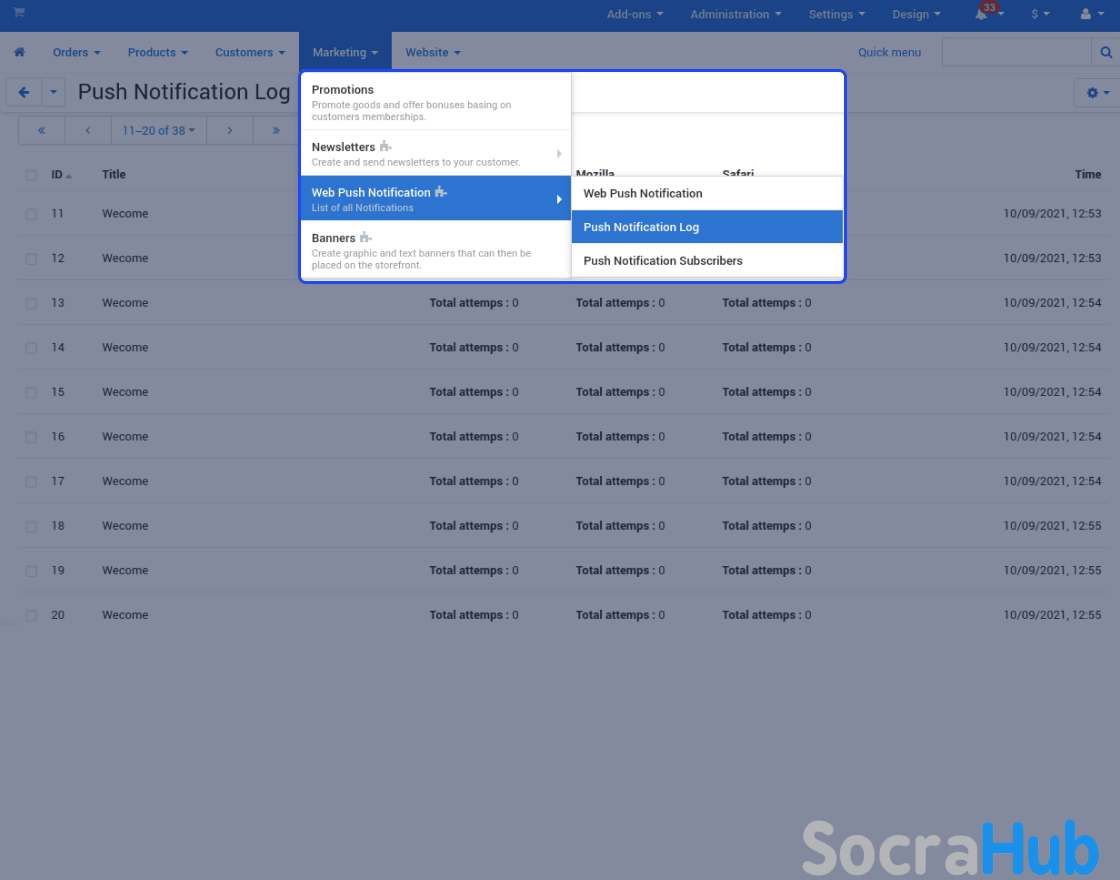Click the Quick menu link
The height and width of the screenshot is (880, 1120).
[889, 52]
